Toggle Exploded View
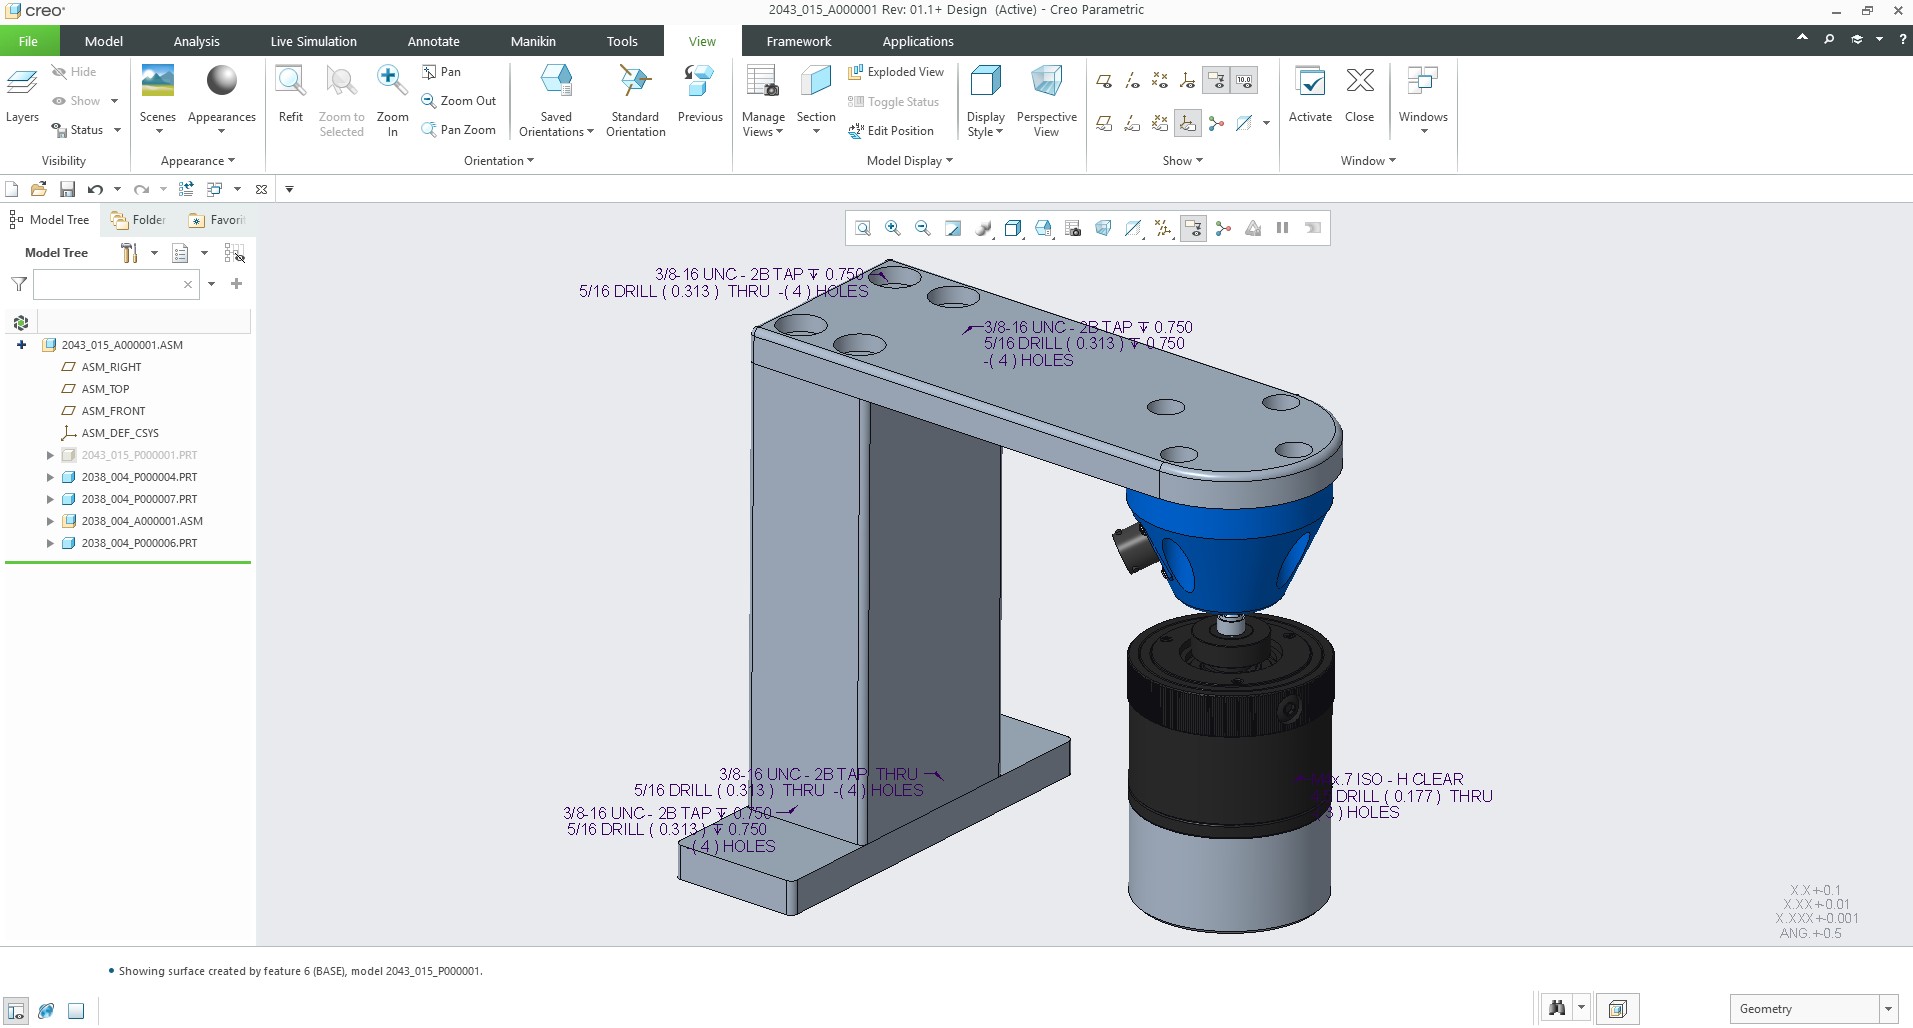 pyautogui.click(x=896, y=72)
